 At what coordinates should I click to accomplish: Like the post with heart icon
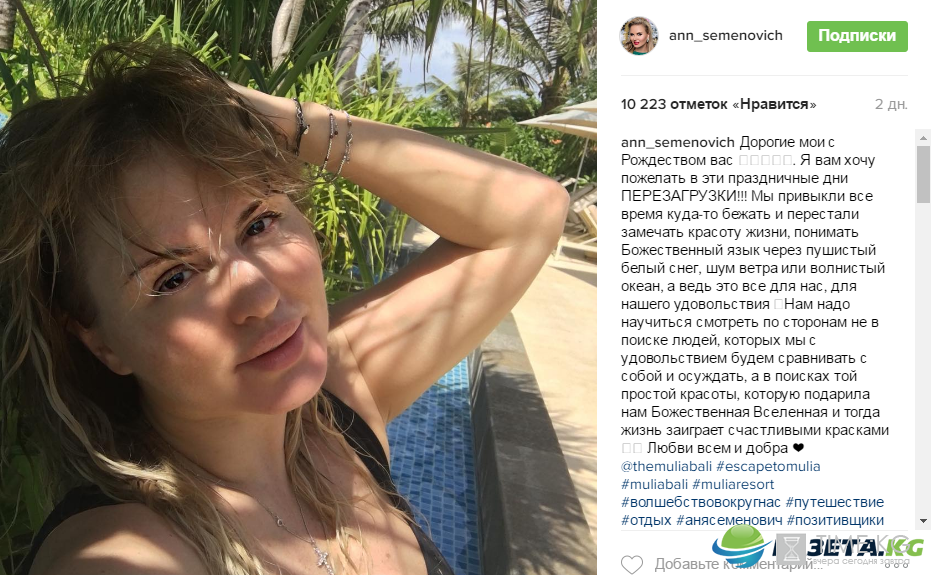632,564
